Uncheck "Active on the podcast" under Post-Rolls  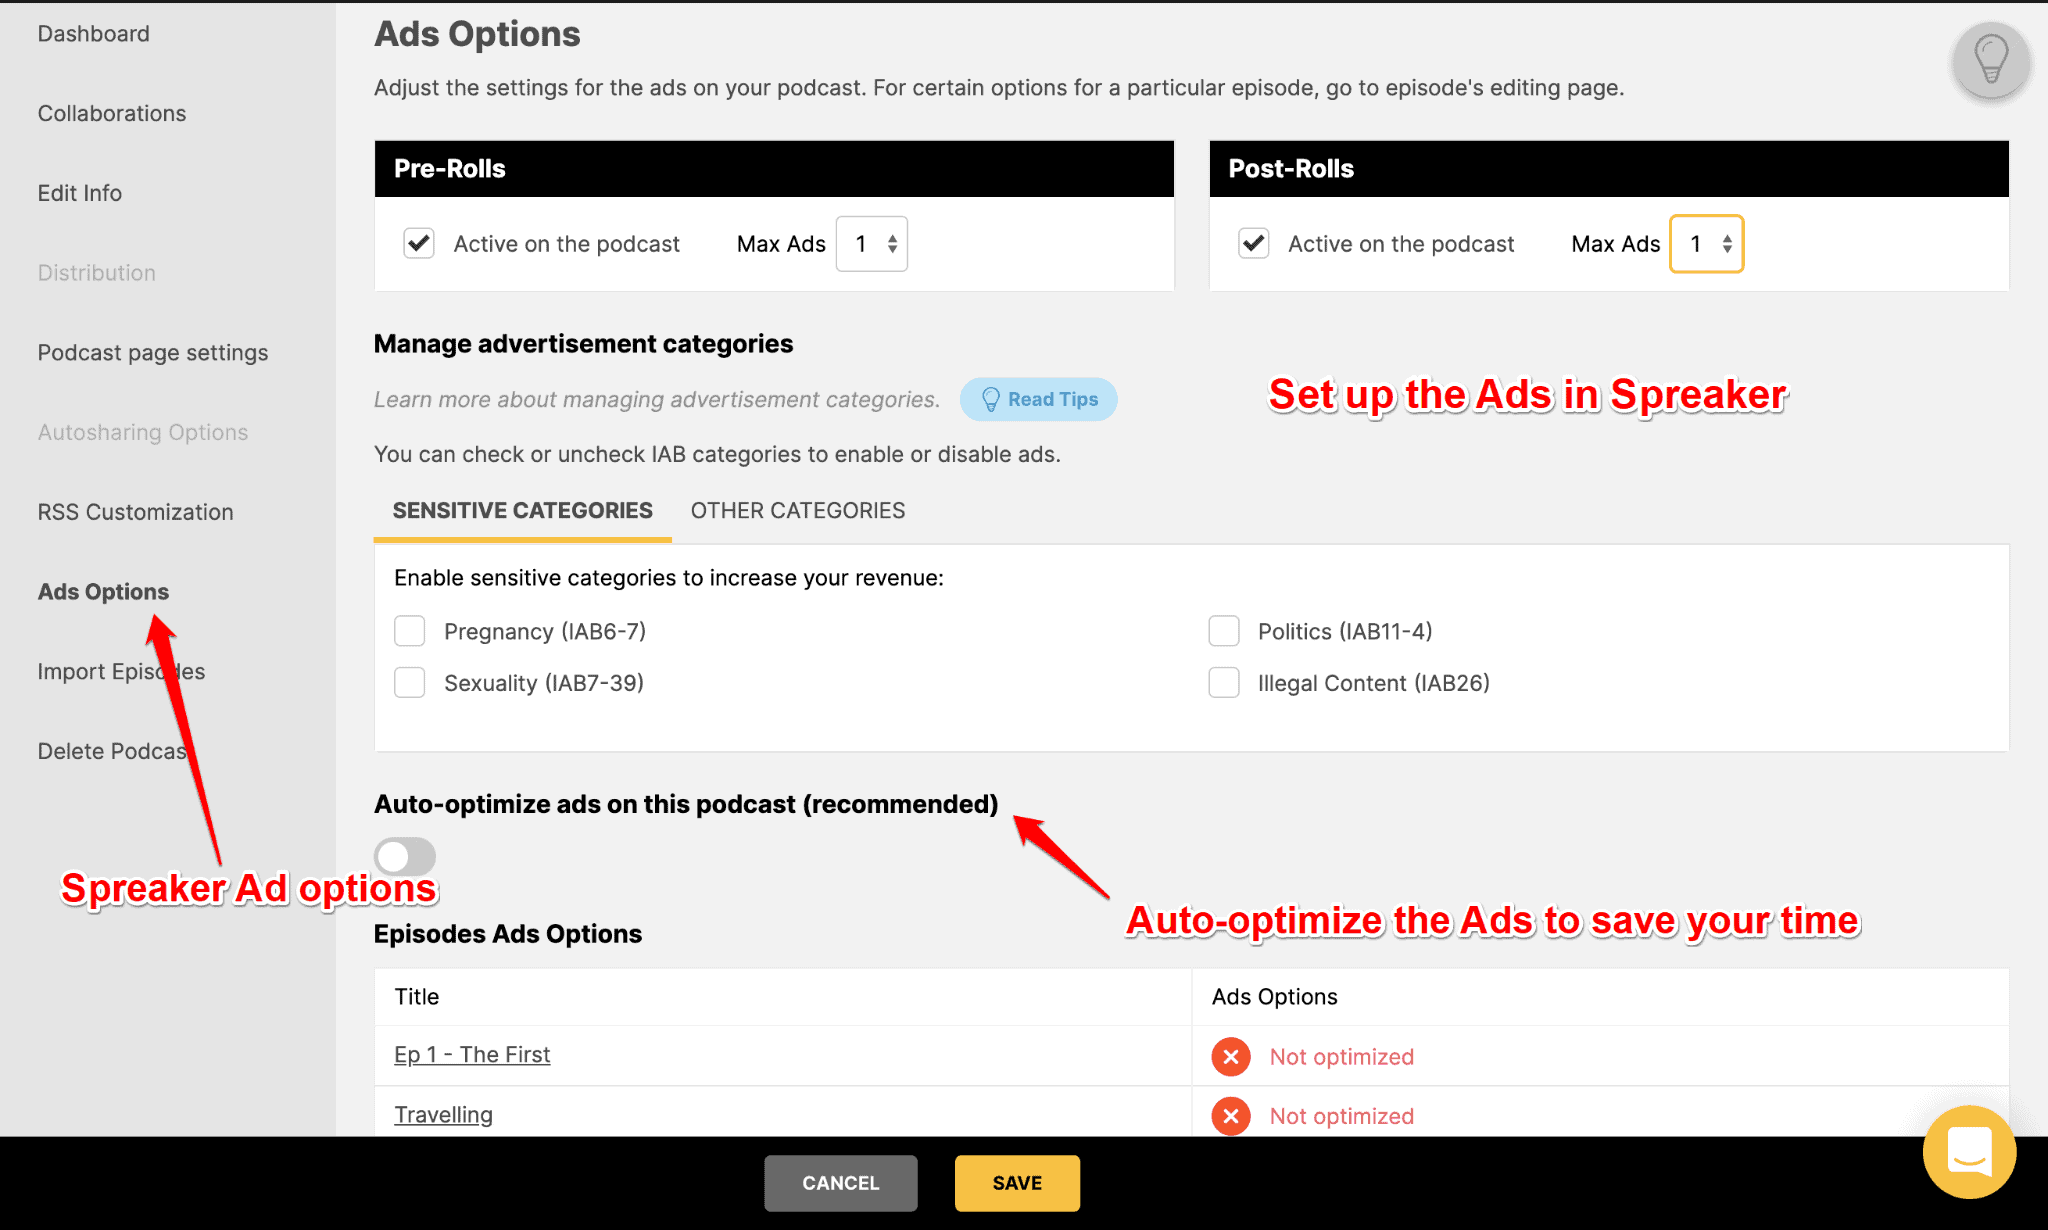pyautogui.click(x=1253, y=243)
